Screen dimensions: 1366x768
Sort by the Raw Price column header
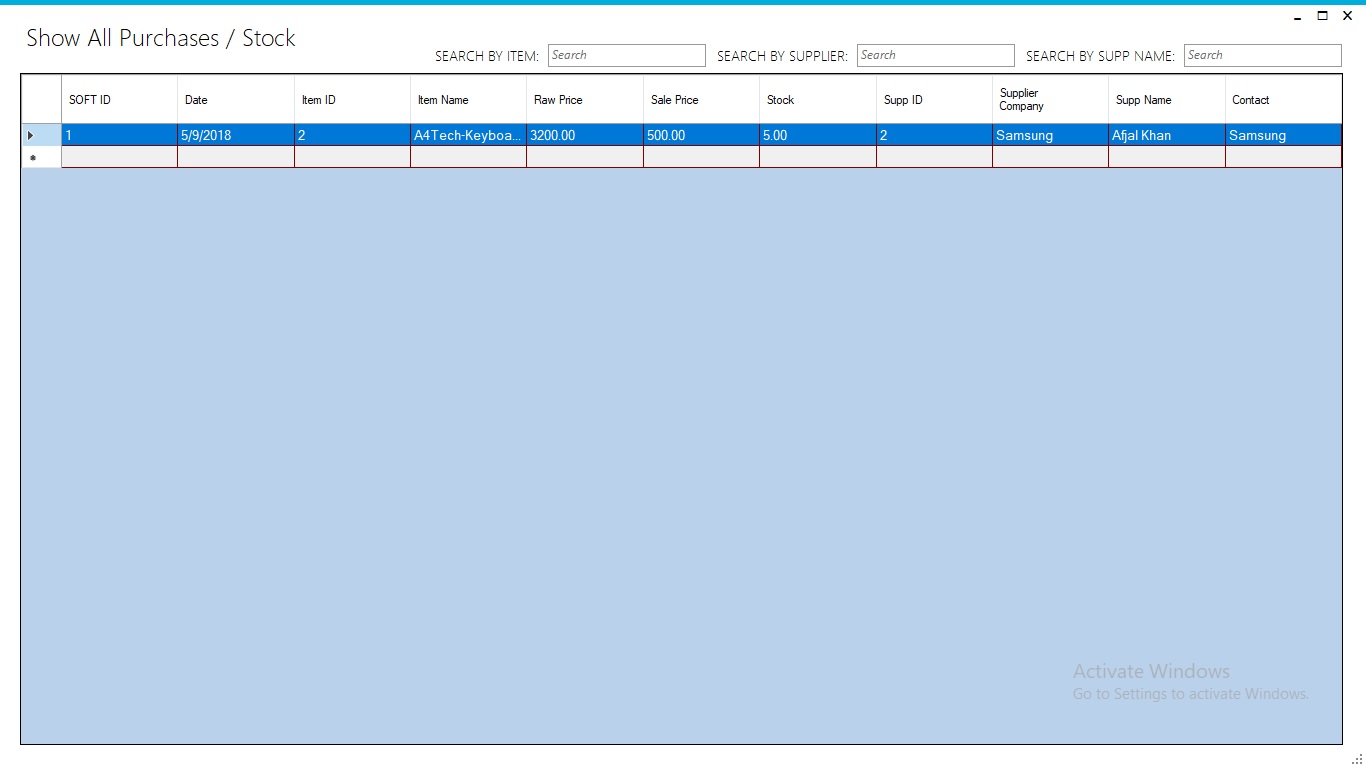pyautogui.click(x=585, y=100)
